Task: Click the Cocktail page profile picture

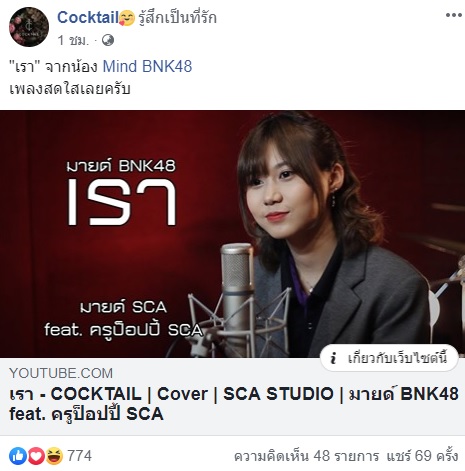Action: click(29, 27)
